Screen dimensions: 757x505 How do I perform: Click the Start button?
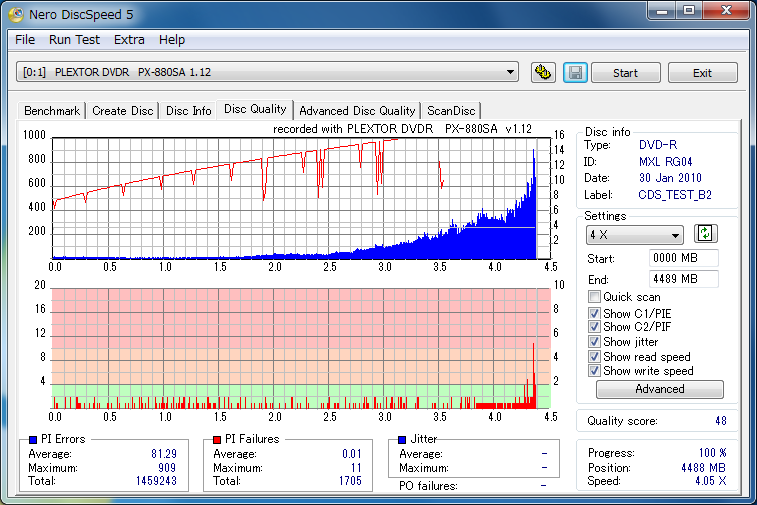(626, 73)
